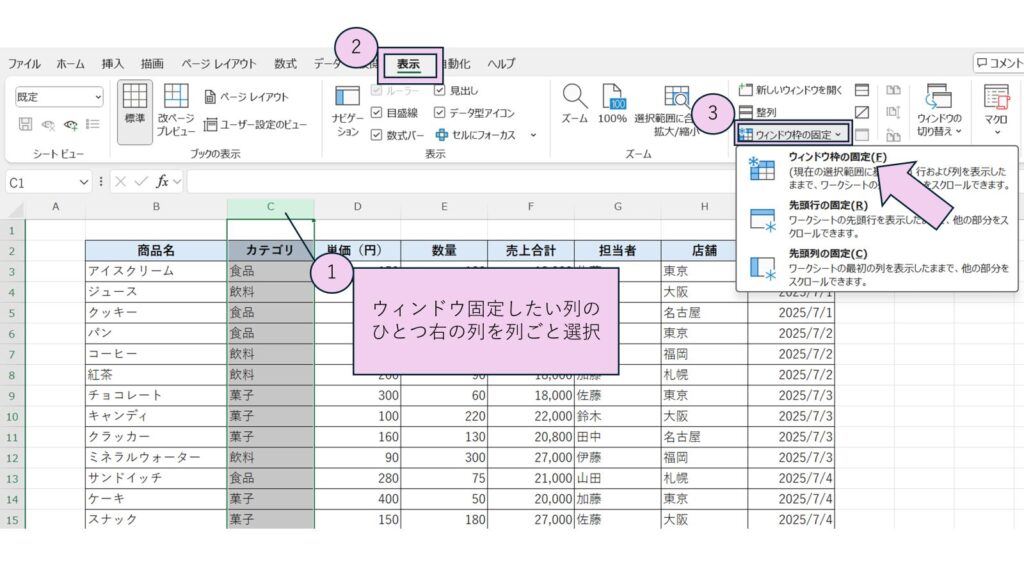1024x576 pixels.
Task: Toggle the 見出し headings checkbox
Action: click(x=440, y=90)
